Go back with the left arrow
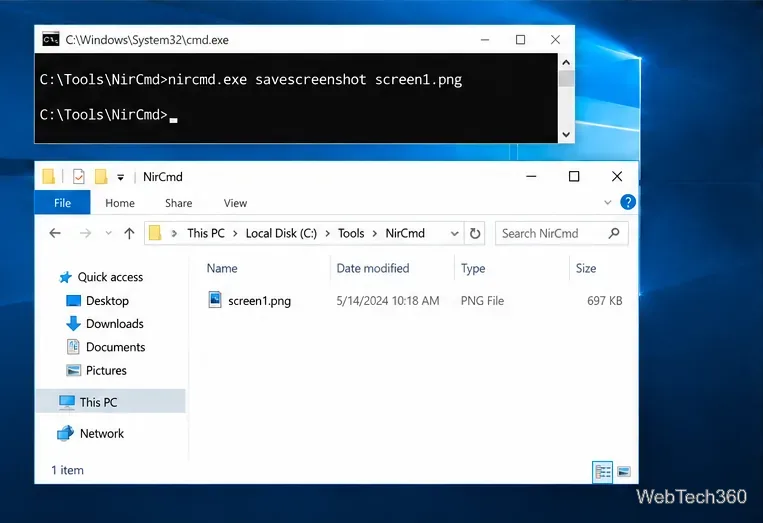763x523 pixels. 55,234
